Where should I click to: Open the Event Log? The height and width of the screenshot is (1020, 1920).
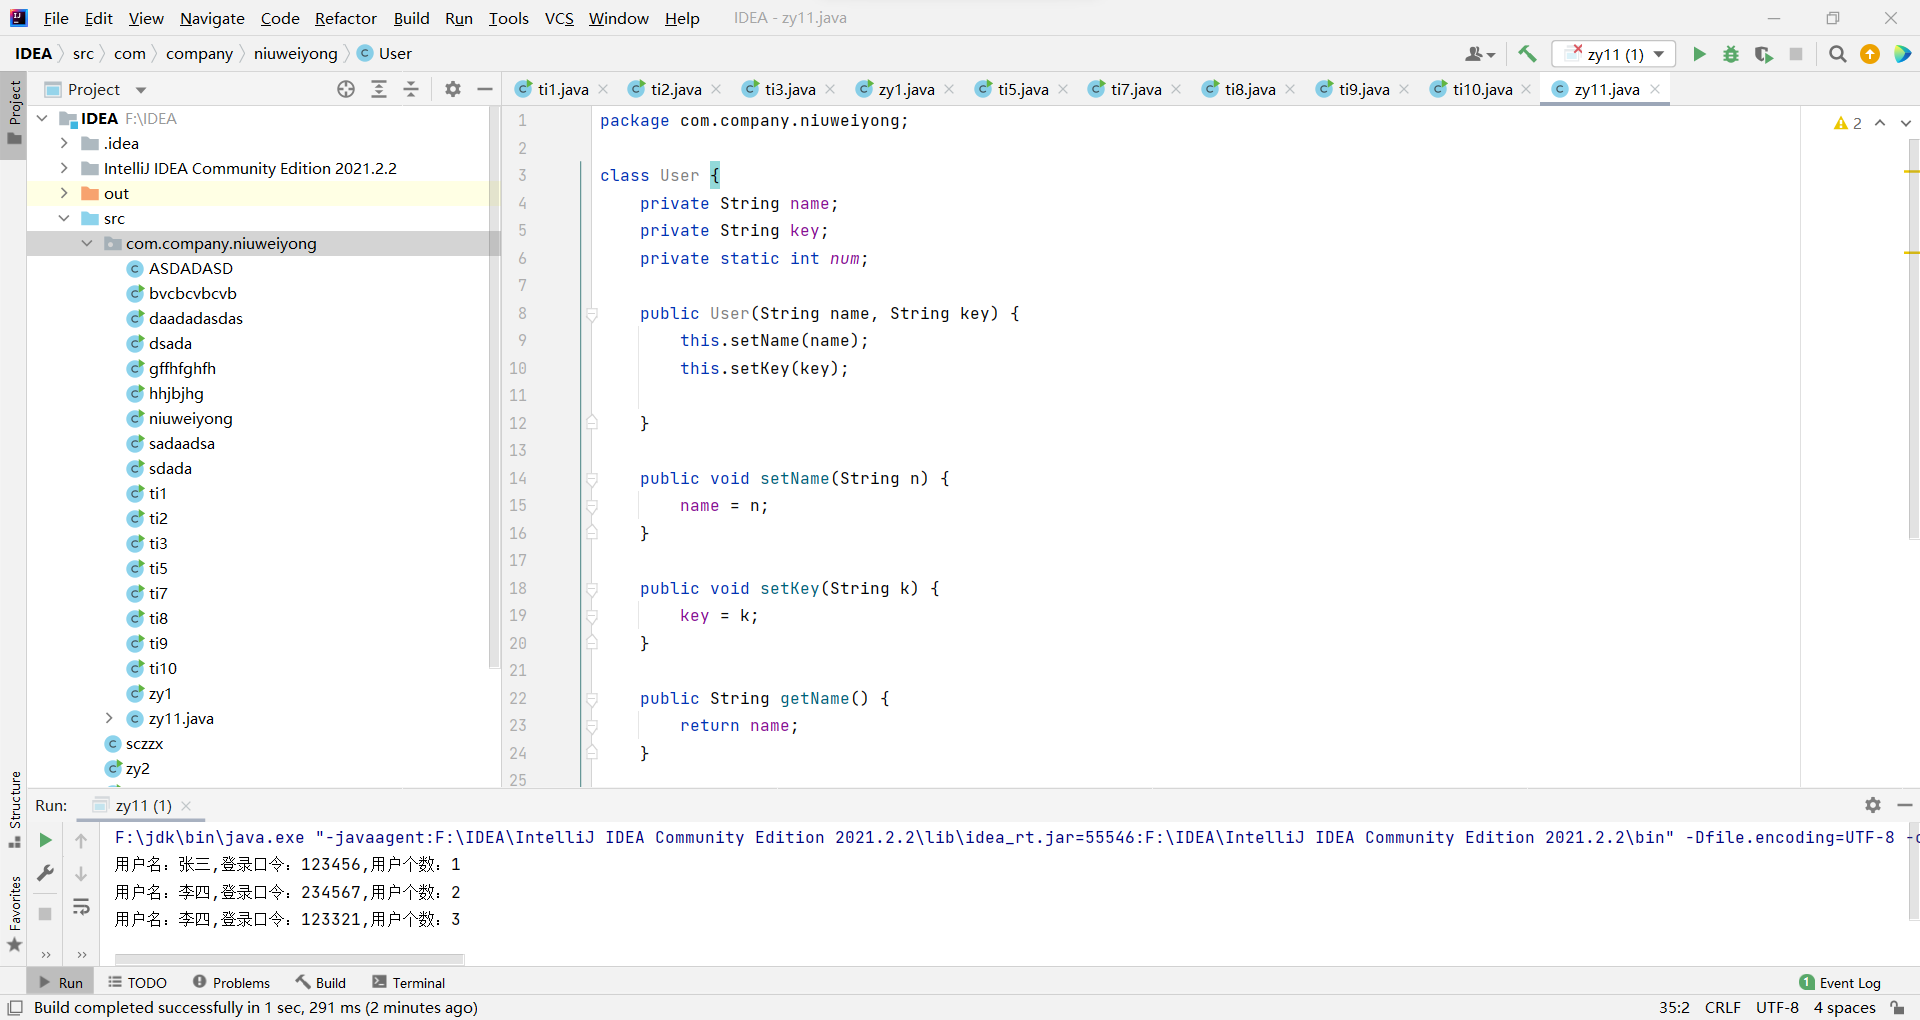[1840, 983]
